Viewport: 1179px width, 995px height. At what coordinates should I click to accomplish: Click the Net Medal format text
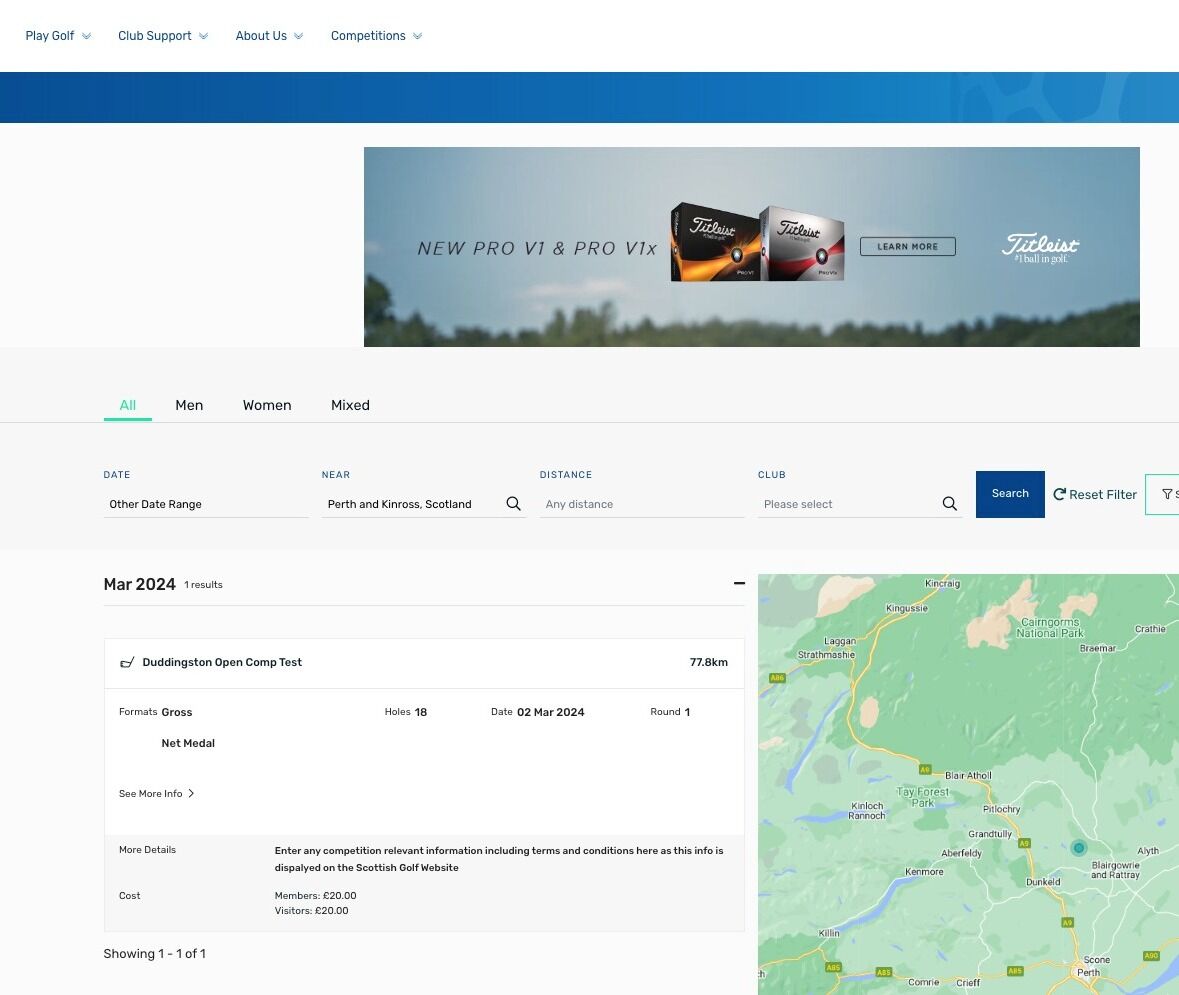(x=188, y=743)
